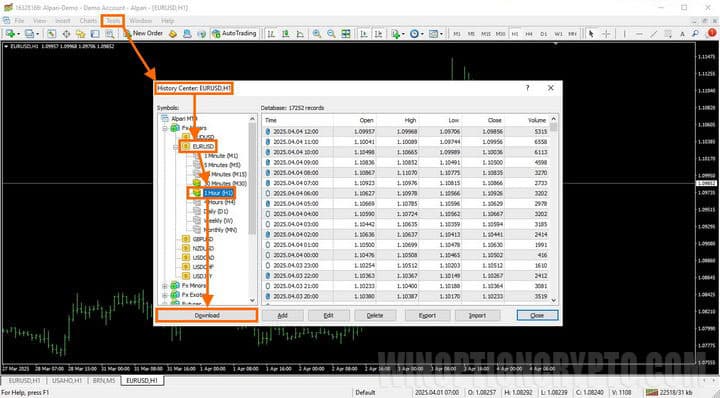The image size is (720, 398).
Task: Click the Download button
Action: click(x=207, y=315)
